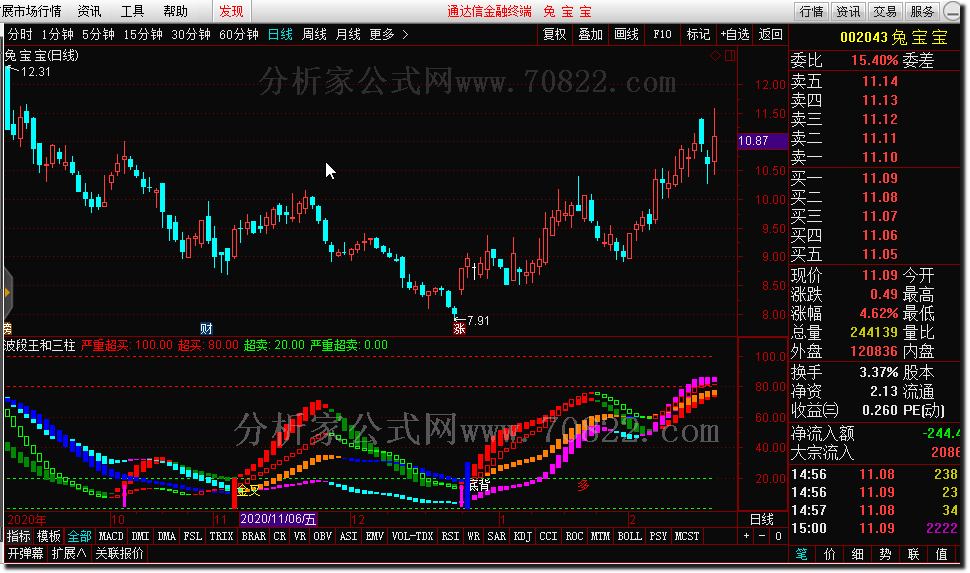Click the minus button beside the indicator tabs

tap(762, 536)
